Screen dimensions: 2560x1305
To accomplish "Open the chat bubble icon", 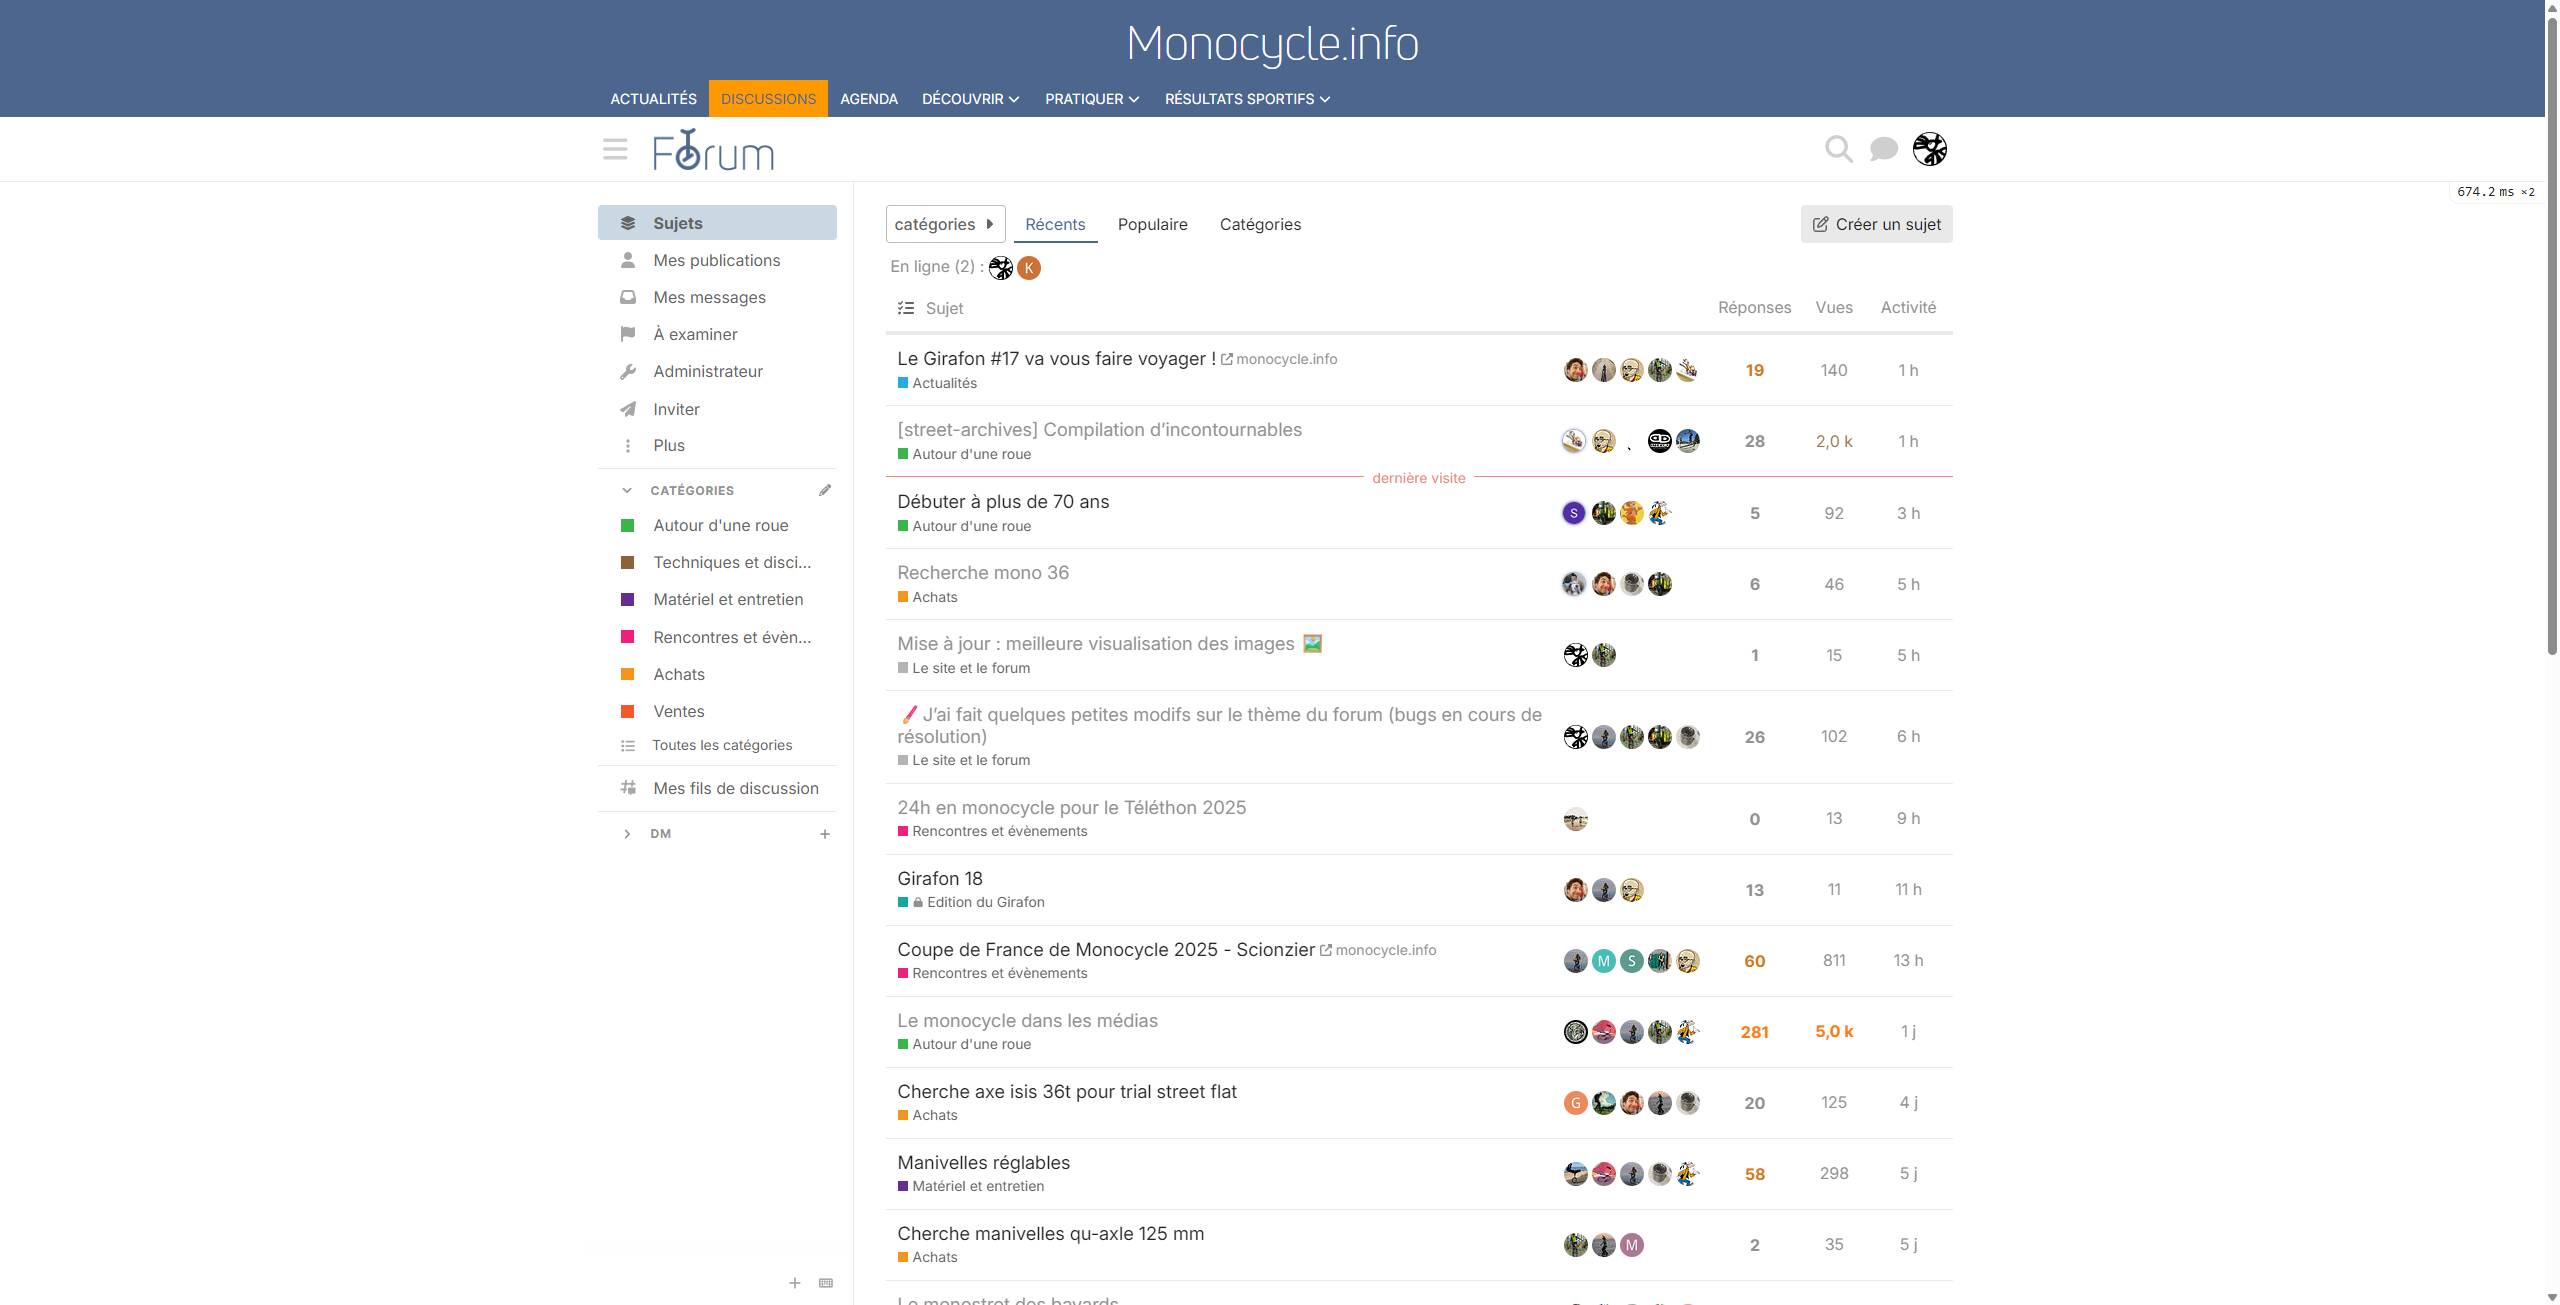I will [x=1883, y=150].
